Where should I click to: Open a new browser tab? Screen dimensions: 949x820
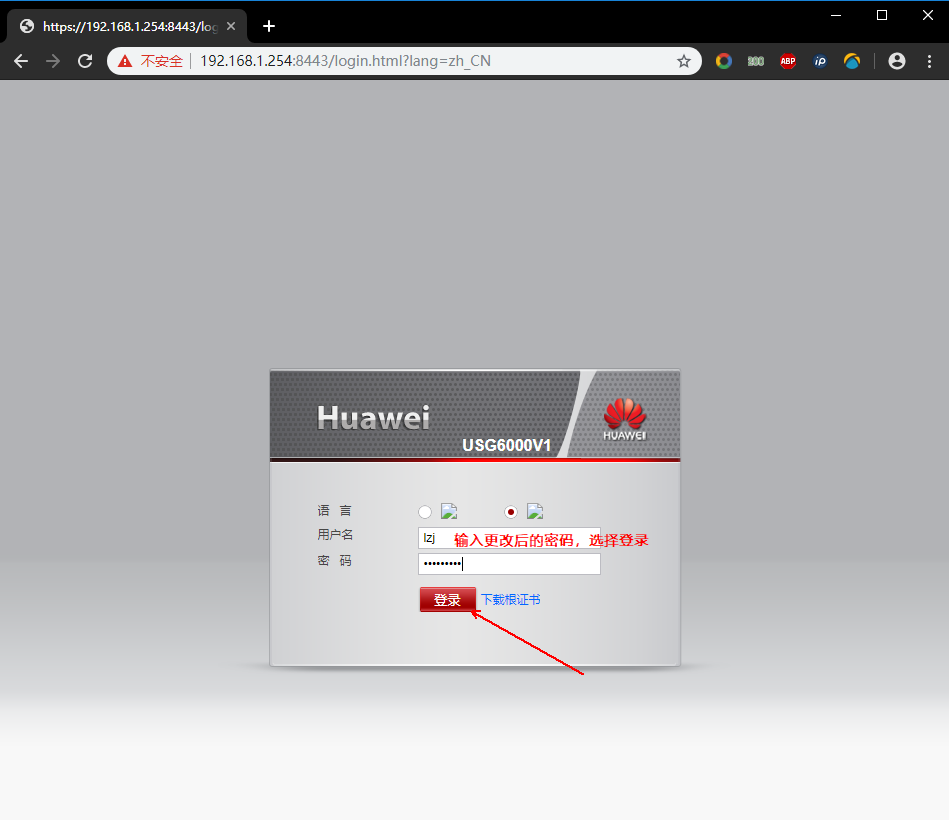tap(269, 26)
